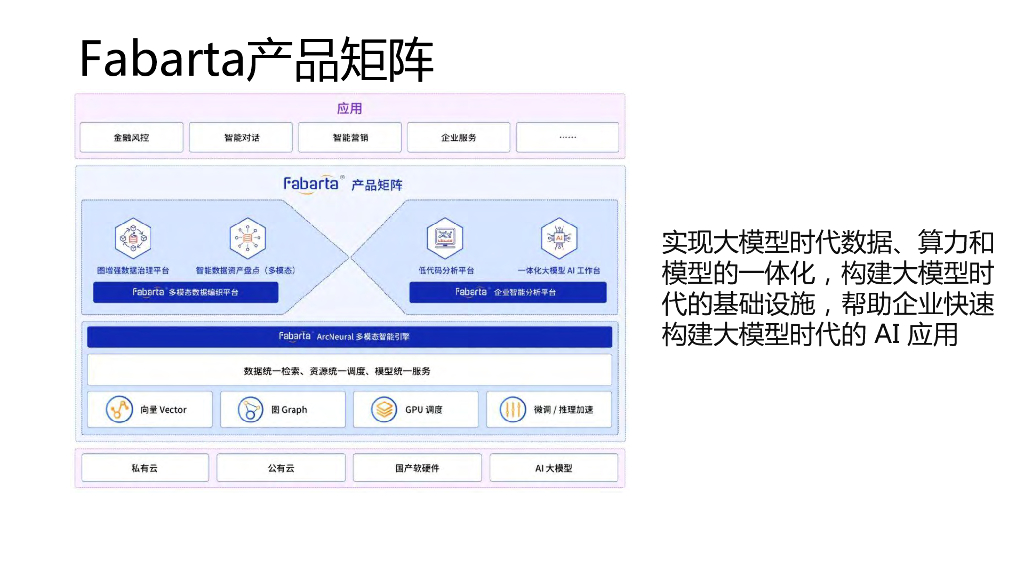Image resolution: width=1024 pixels, height=576 pixels.
Task: Click the 微调/推理加速 sliders icon
Action: click(x=513, y=409)
